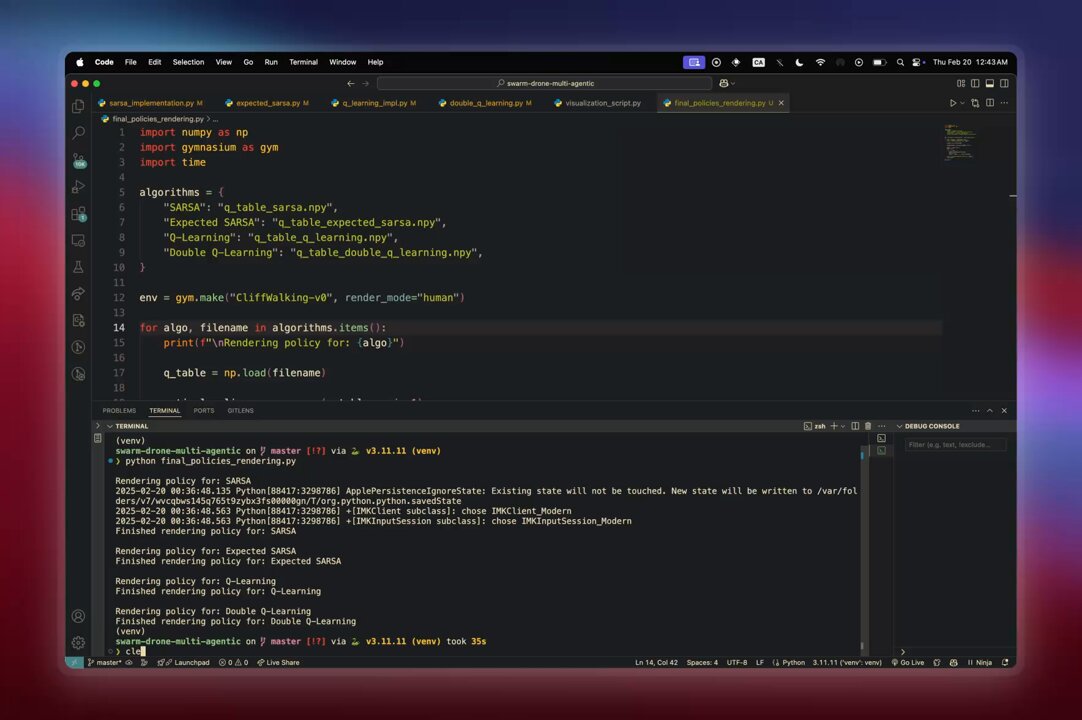Viewport: 1082px width, 720px height.
Task: Switch to the PORTS panel tab
Action: click(204, 411)
